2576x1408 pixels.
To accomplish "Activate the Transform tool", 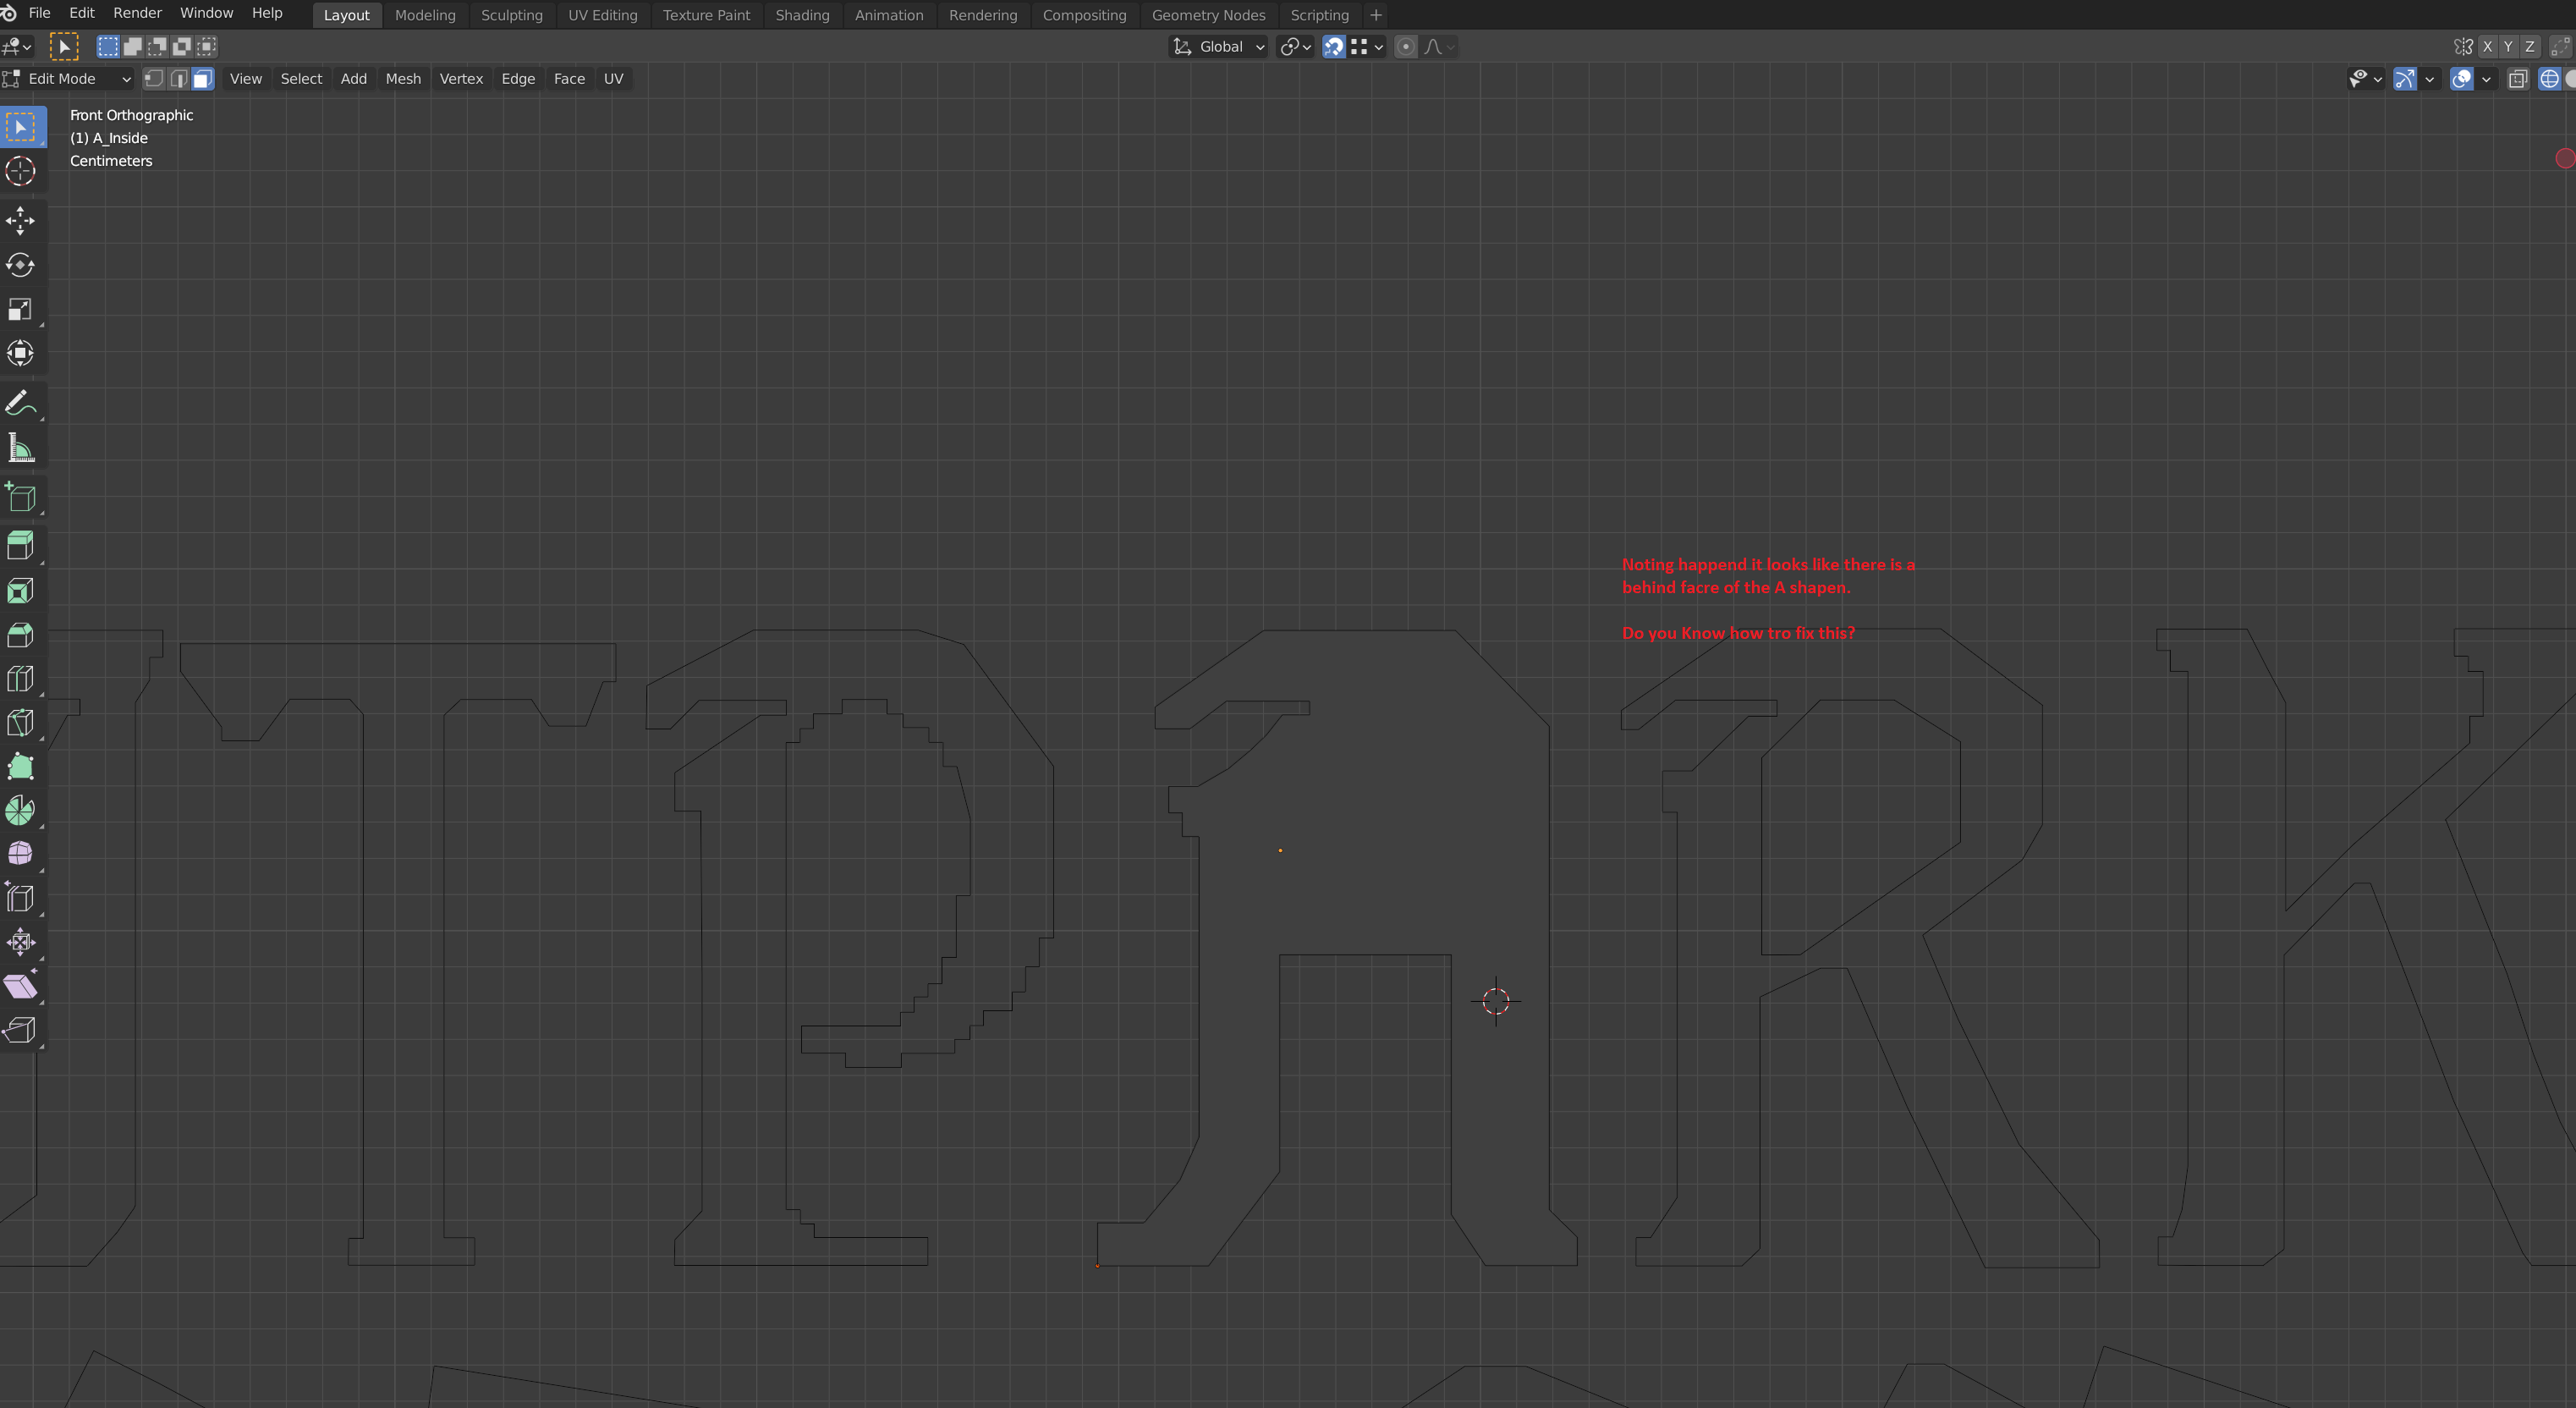I will [20, 353].
